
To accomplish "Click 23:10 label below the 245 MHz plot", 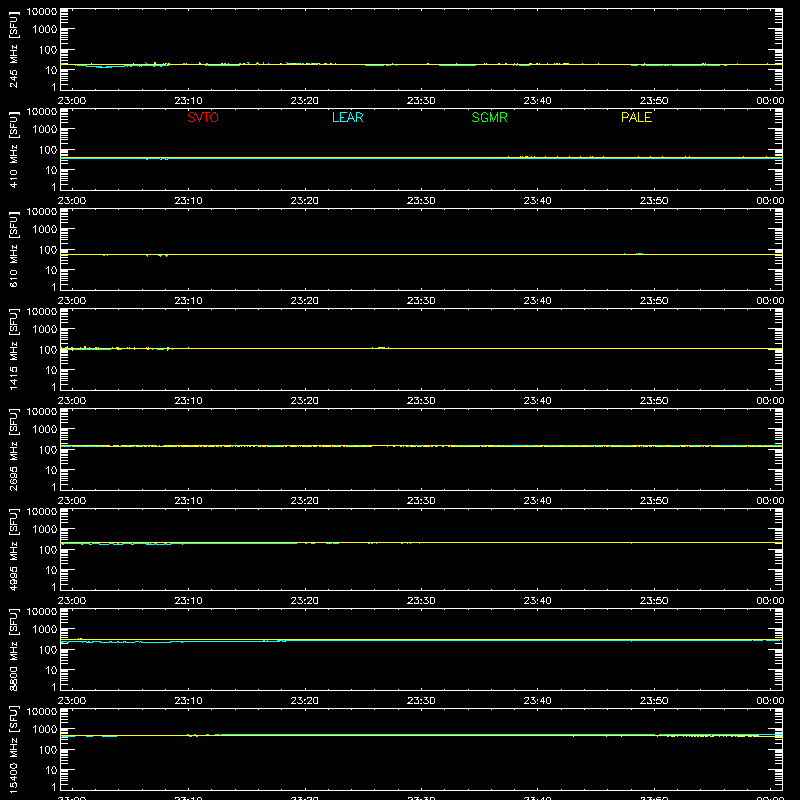I will click(x=188, y=101).
